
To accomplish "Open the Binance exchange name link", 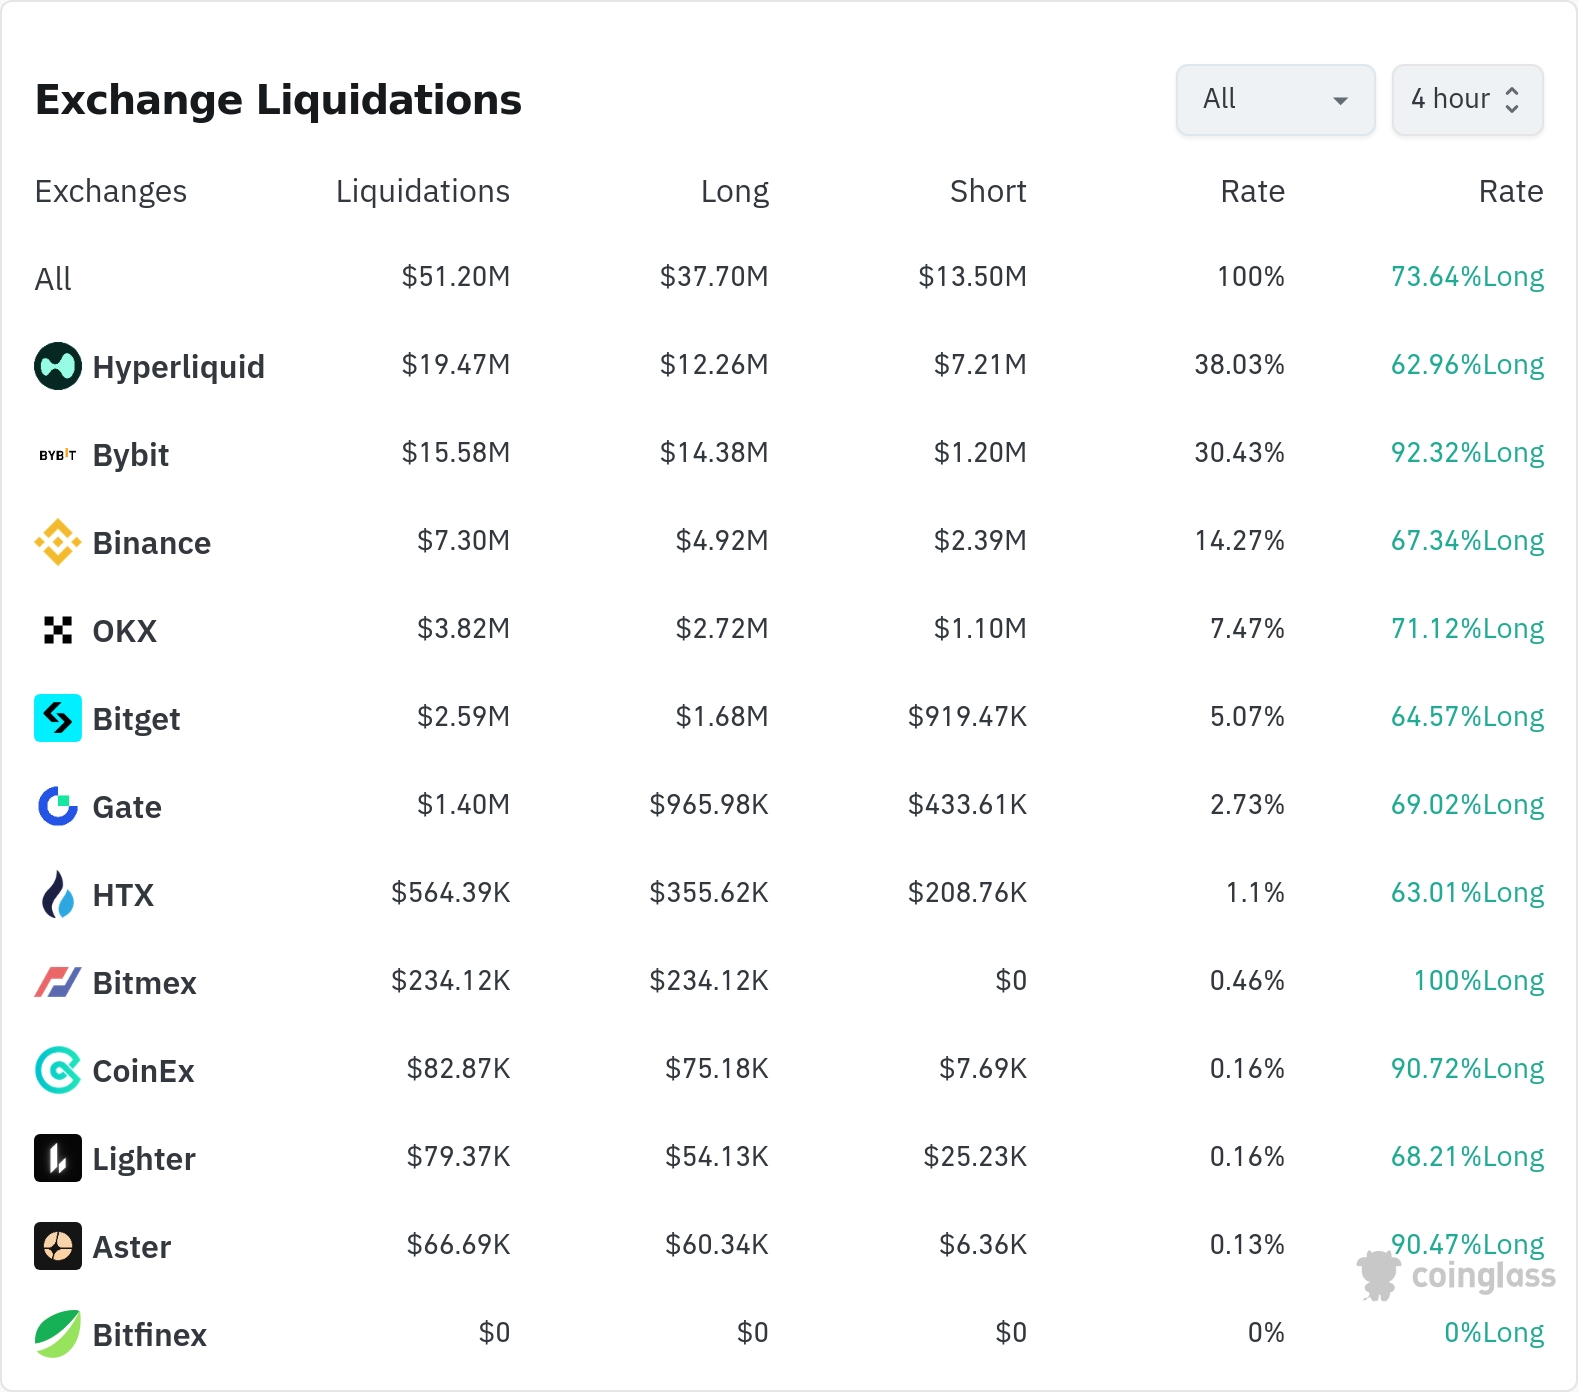I will pyautogui.click(x=151, y=543).
